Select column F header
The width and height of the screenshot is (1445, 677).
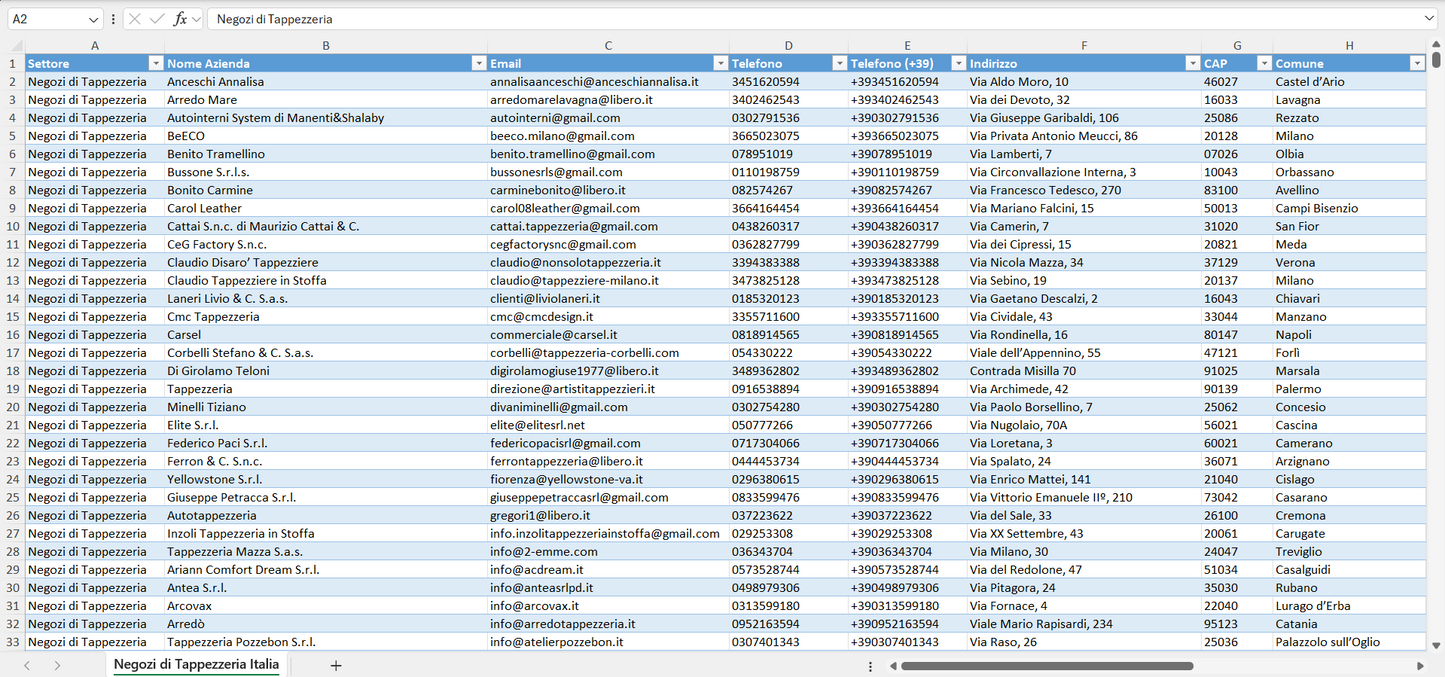[x=1083, y=46]
